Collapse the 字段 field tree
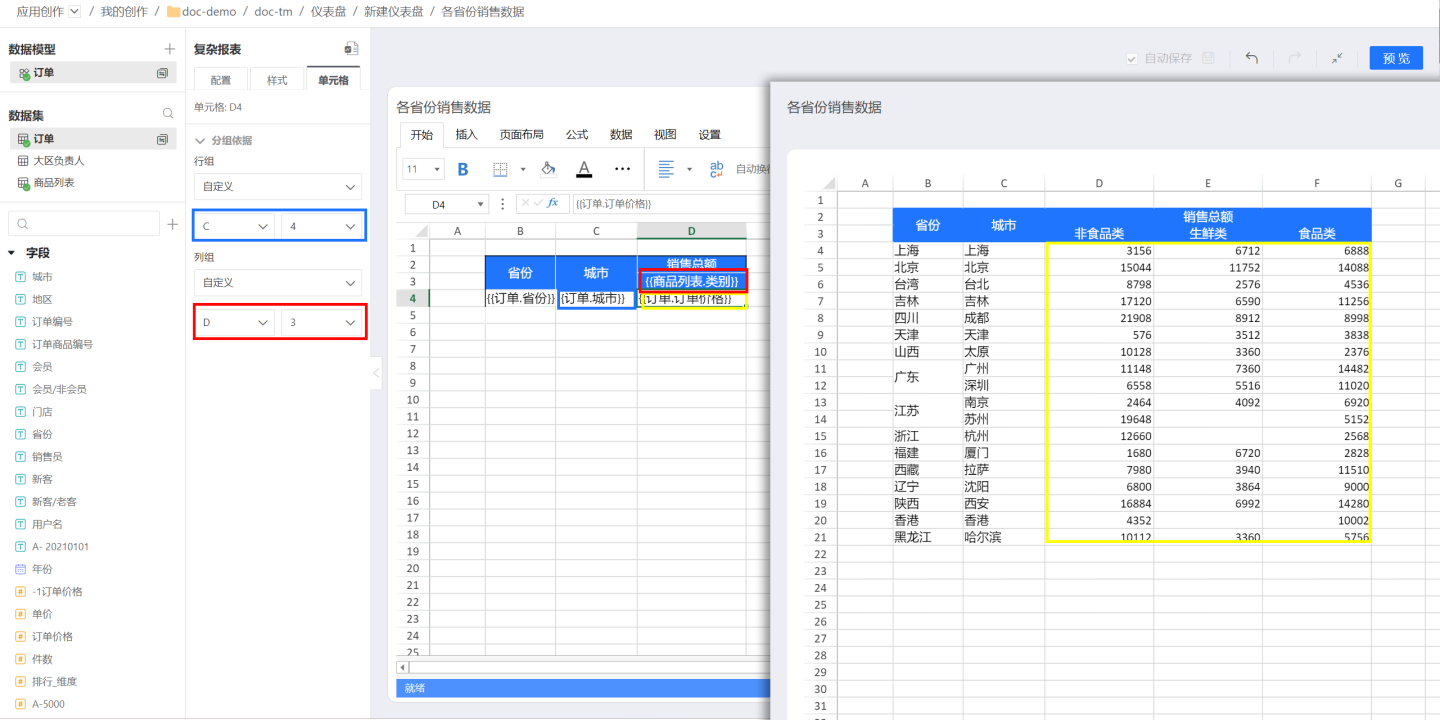This screenshot has width=1440, height=720. click(x=12, y=253)
